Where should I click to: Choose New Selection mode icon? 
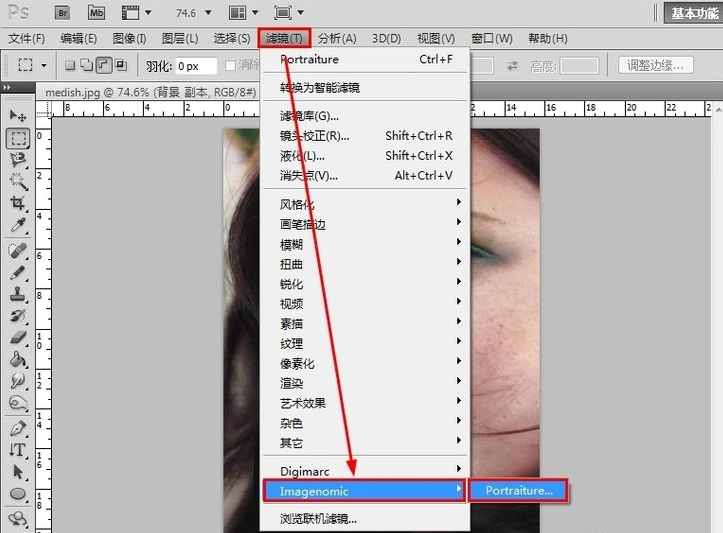[x=70, y=65]
